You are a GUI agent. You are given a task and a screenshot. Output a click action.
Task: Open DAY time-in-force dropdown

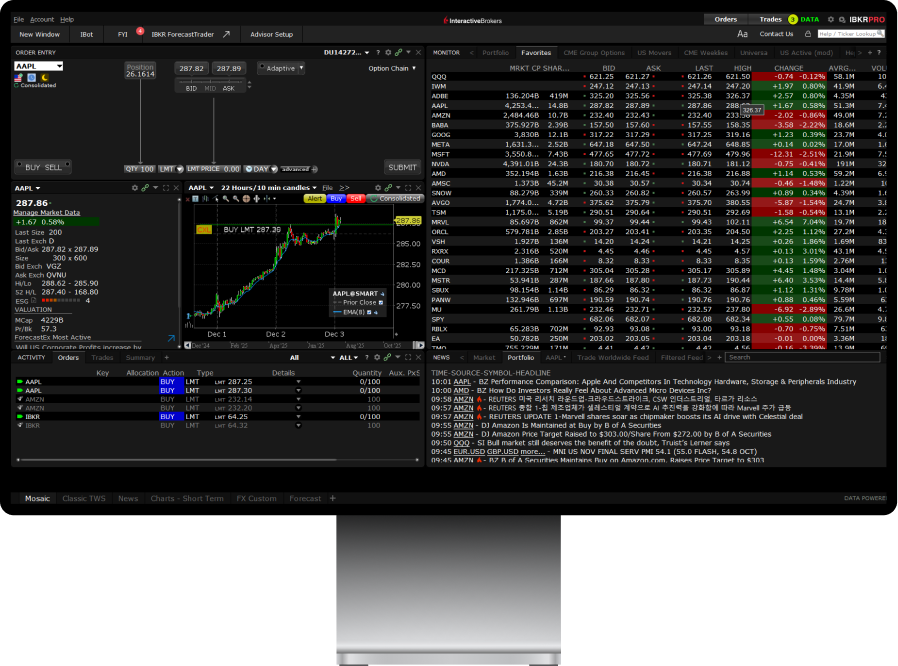tap(274, 169)
